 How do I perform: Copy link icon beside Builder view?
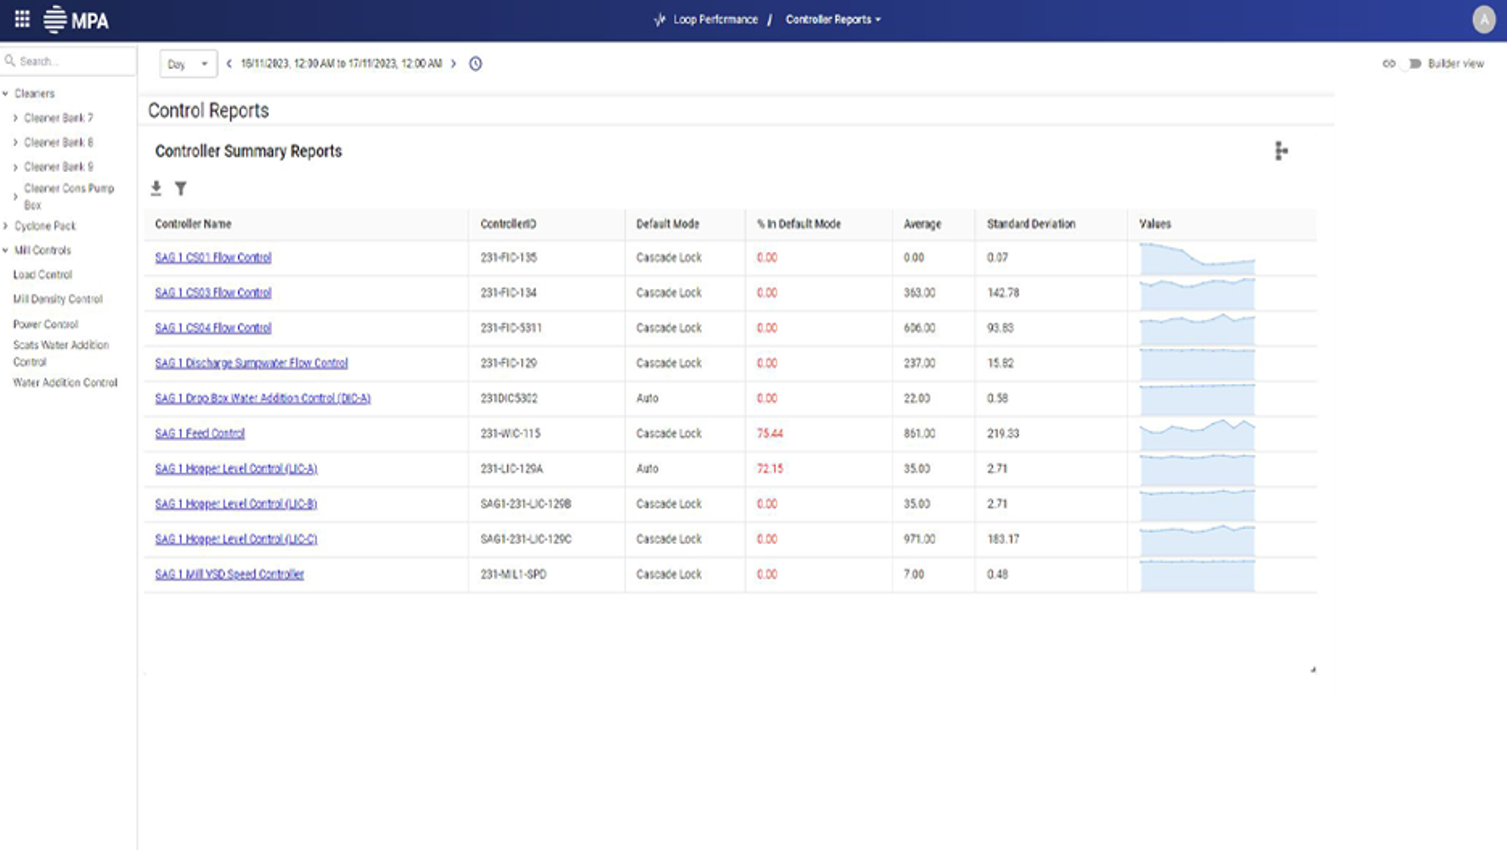pos(1389,64)
